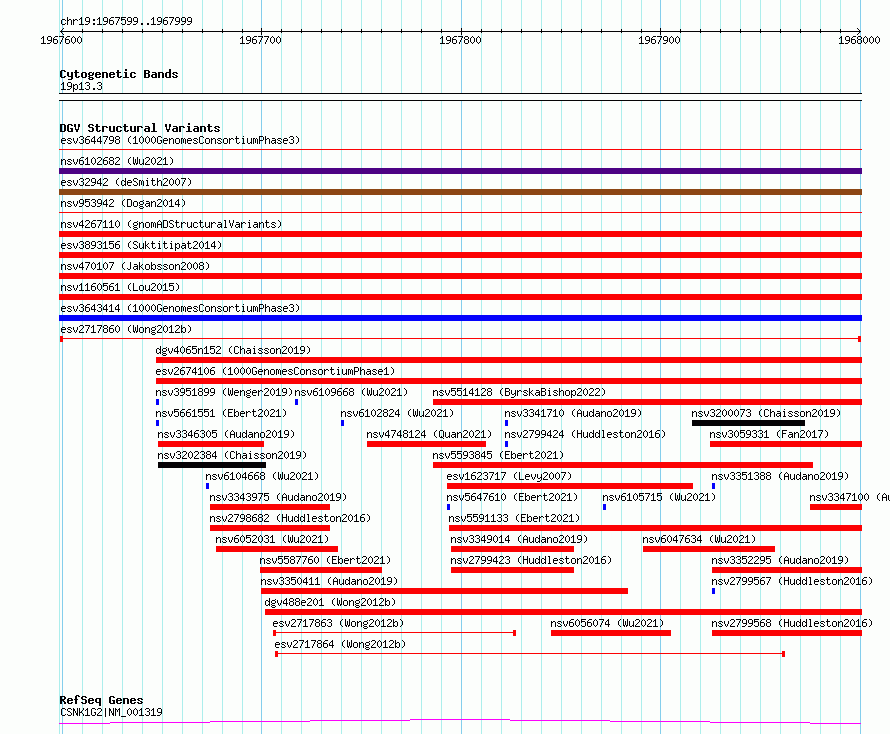The image size is (890, 734).
Task: Click nsv3059331 (Fan2017) label
Action: 769,434
